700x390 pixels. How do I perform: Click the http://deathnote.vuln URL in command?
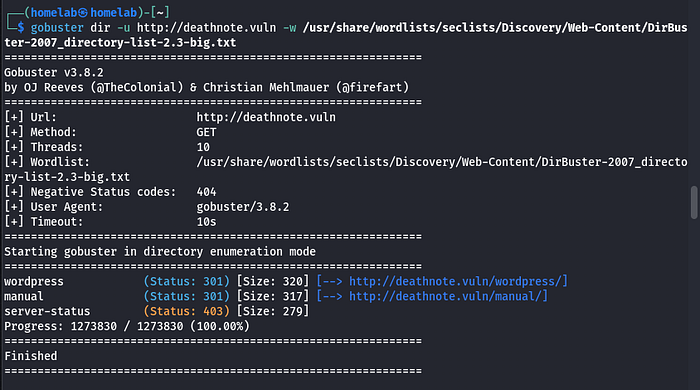[206, 28]
